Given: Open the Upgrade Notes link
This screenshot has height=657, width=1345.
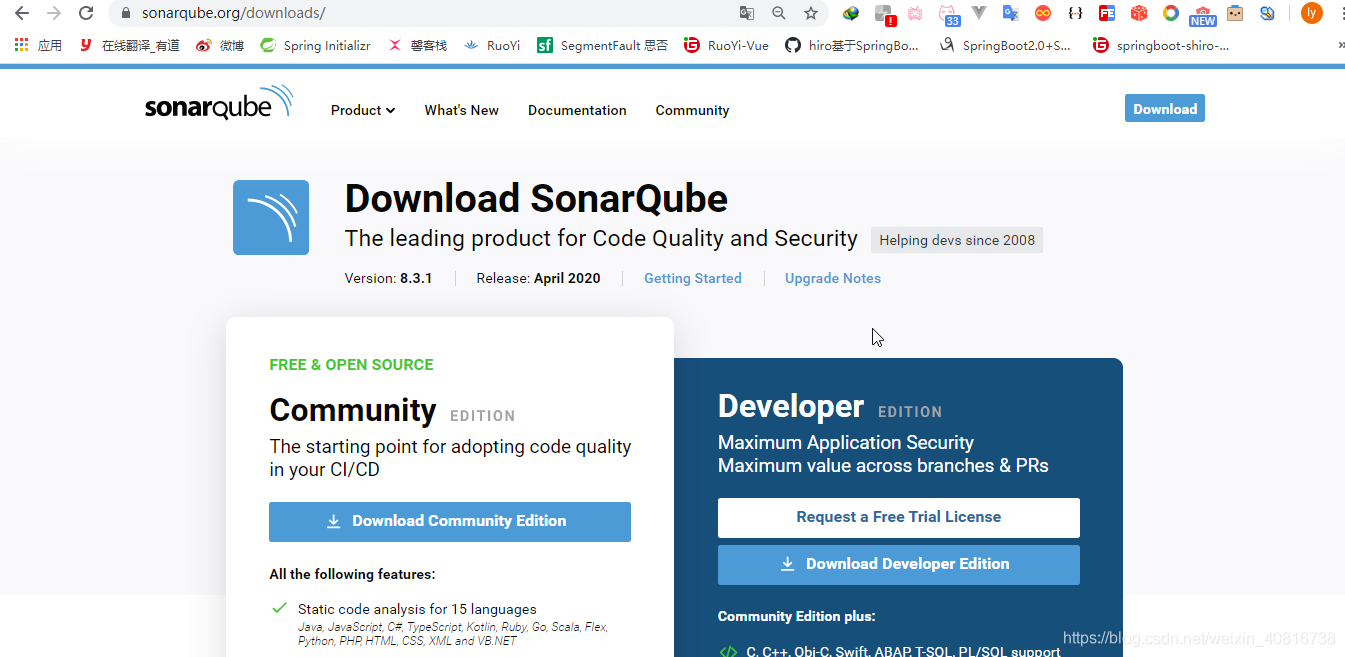Looking at the screenshot, I should 833,278.
